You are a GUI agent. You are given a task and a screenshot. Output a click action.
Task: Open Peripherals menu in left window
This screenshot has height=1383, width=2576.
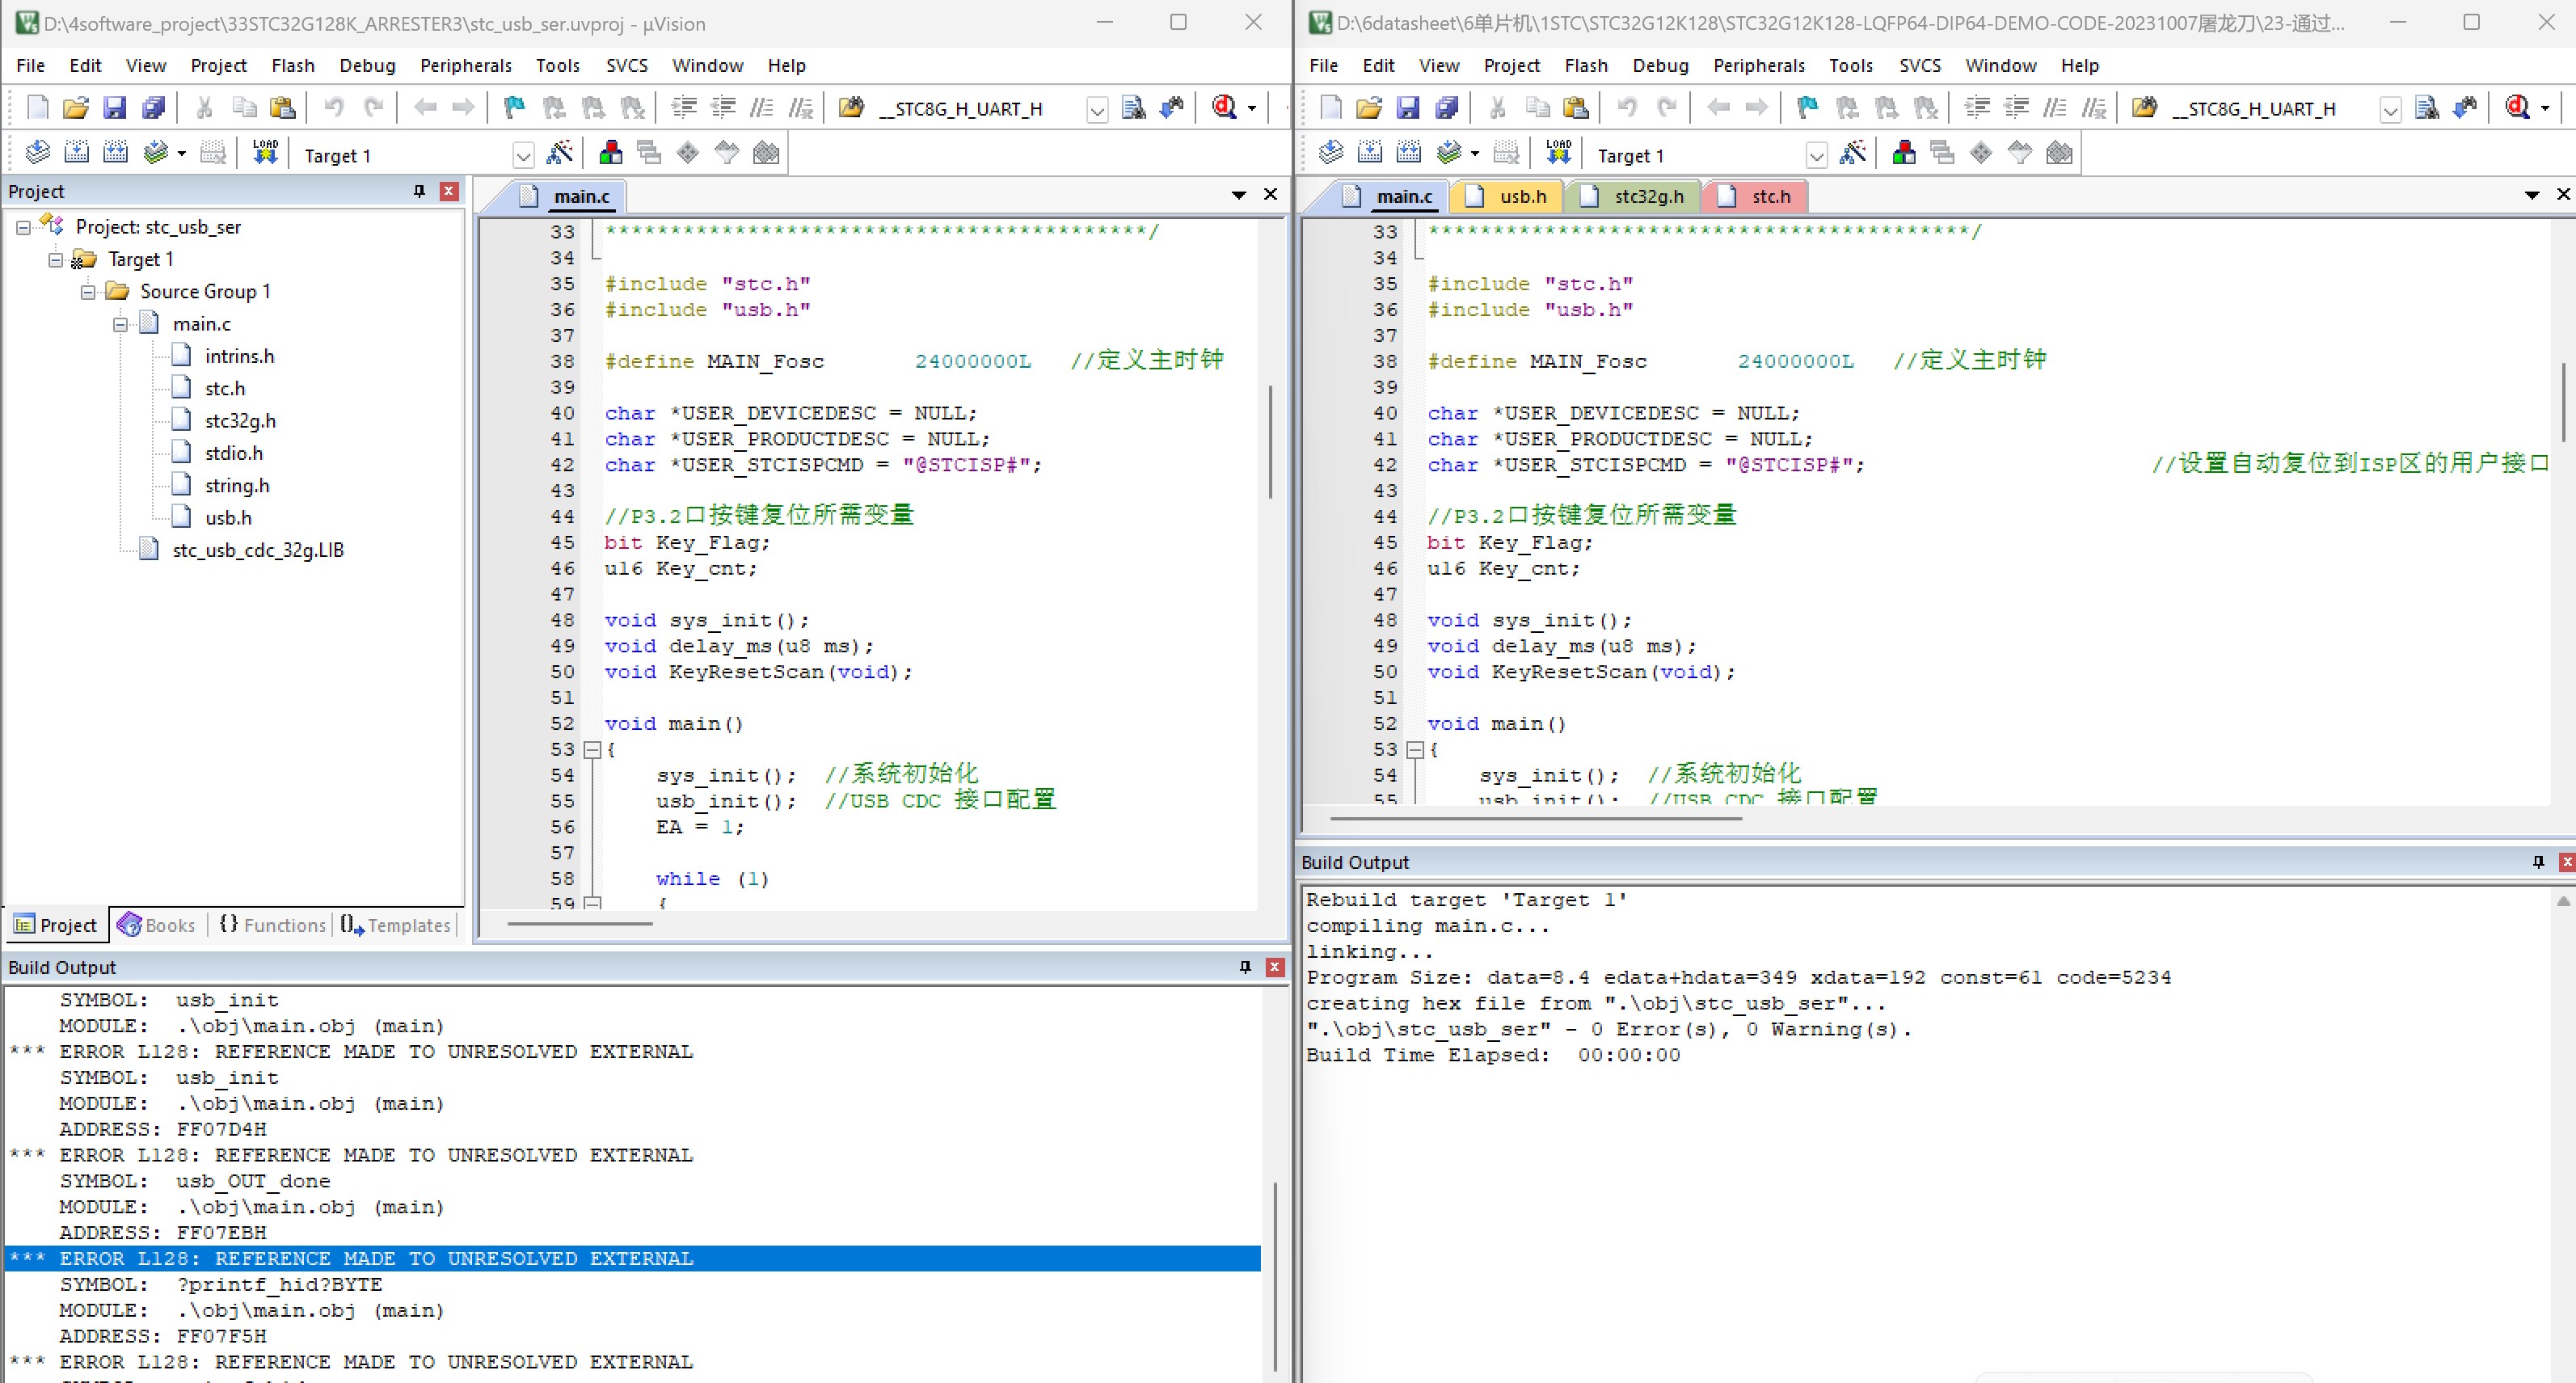pos(465,65)
